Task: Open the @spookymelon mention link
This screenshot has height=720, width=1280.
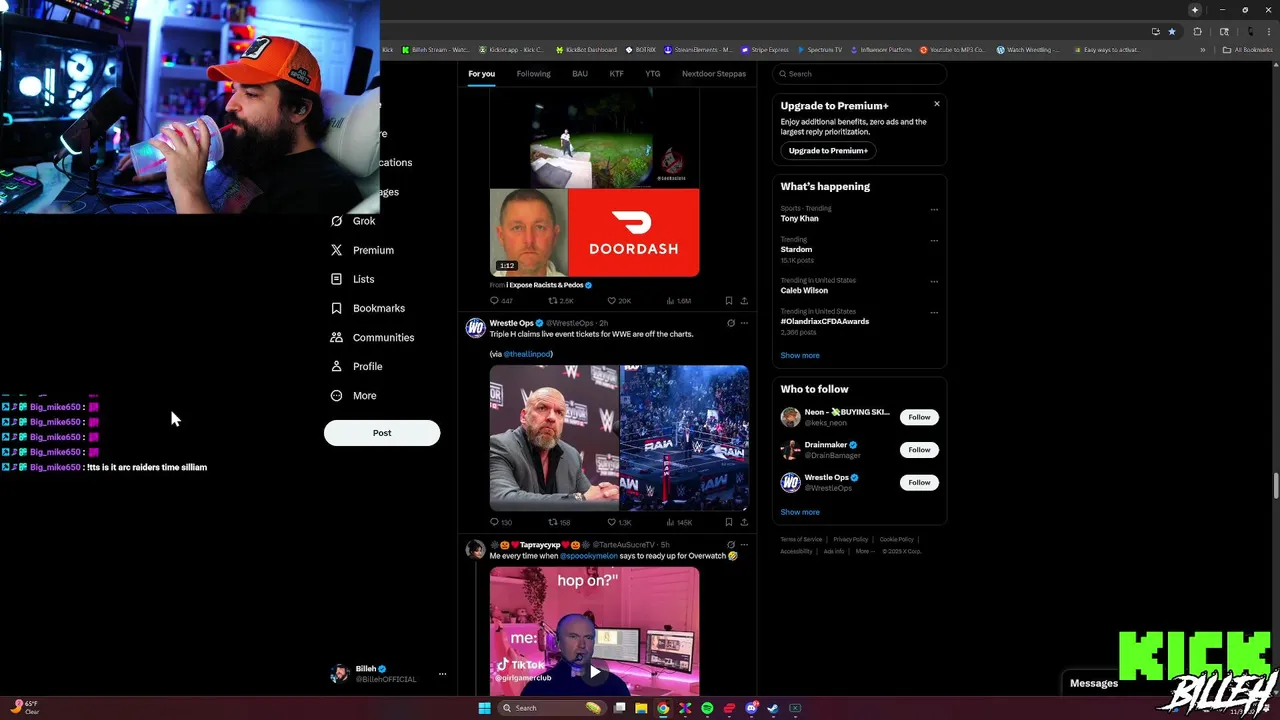Action: (589, 556)
